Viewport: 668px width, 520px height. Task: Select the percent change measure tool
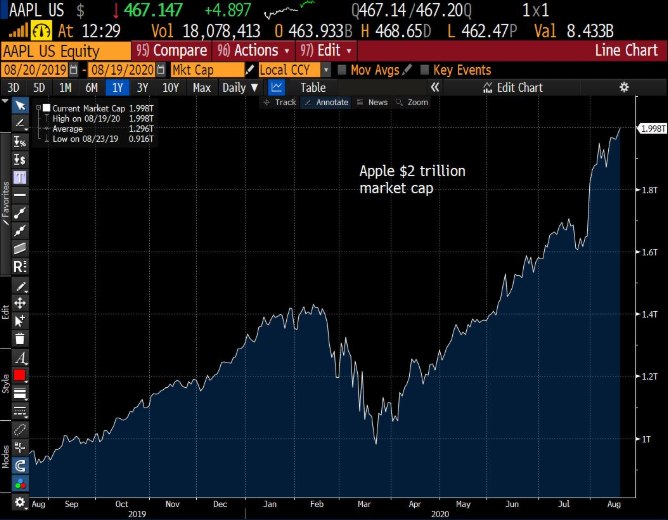pos(20,141)
